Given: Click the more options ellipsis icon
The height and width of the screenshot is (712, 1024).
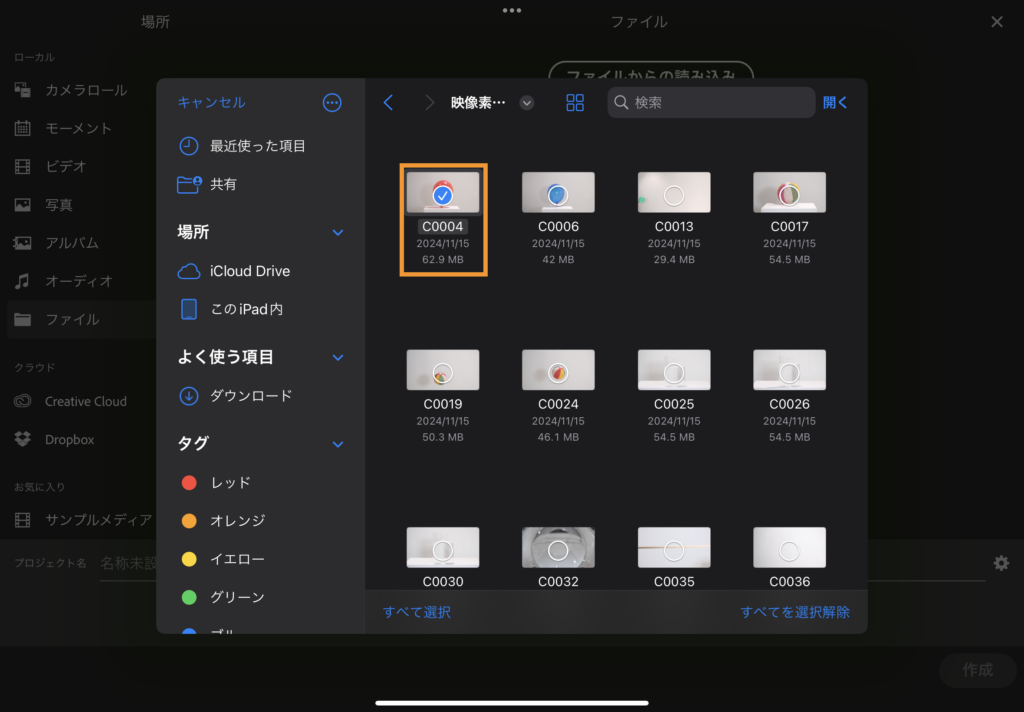Looking at the screenshot, I should (332, 103).
